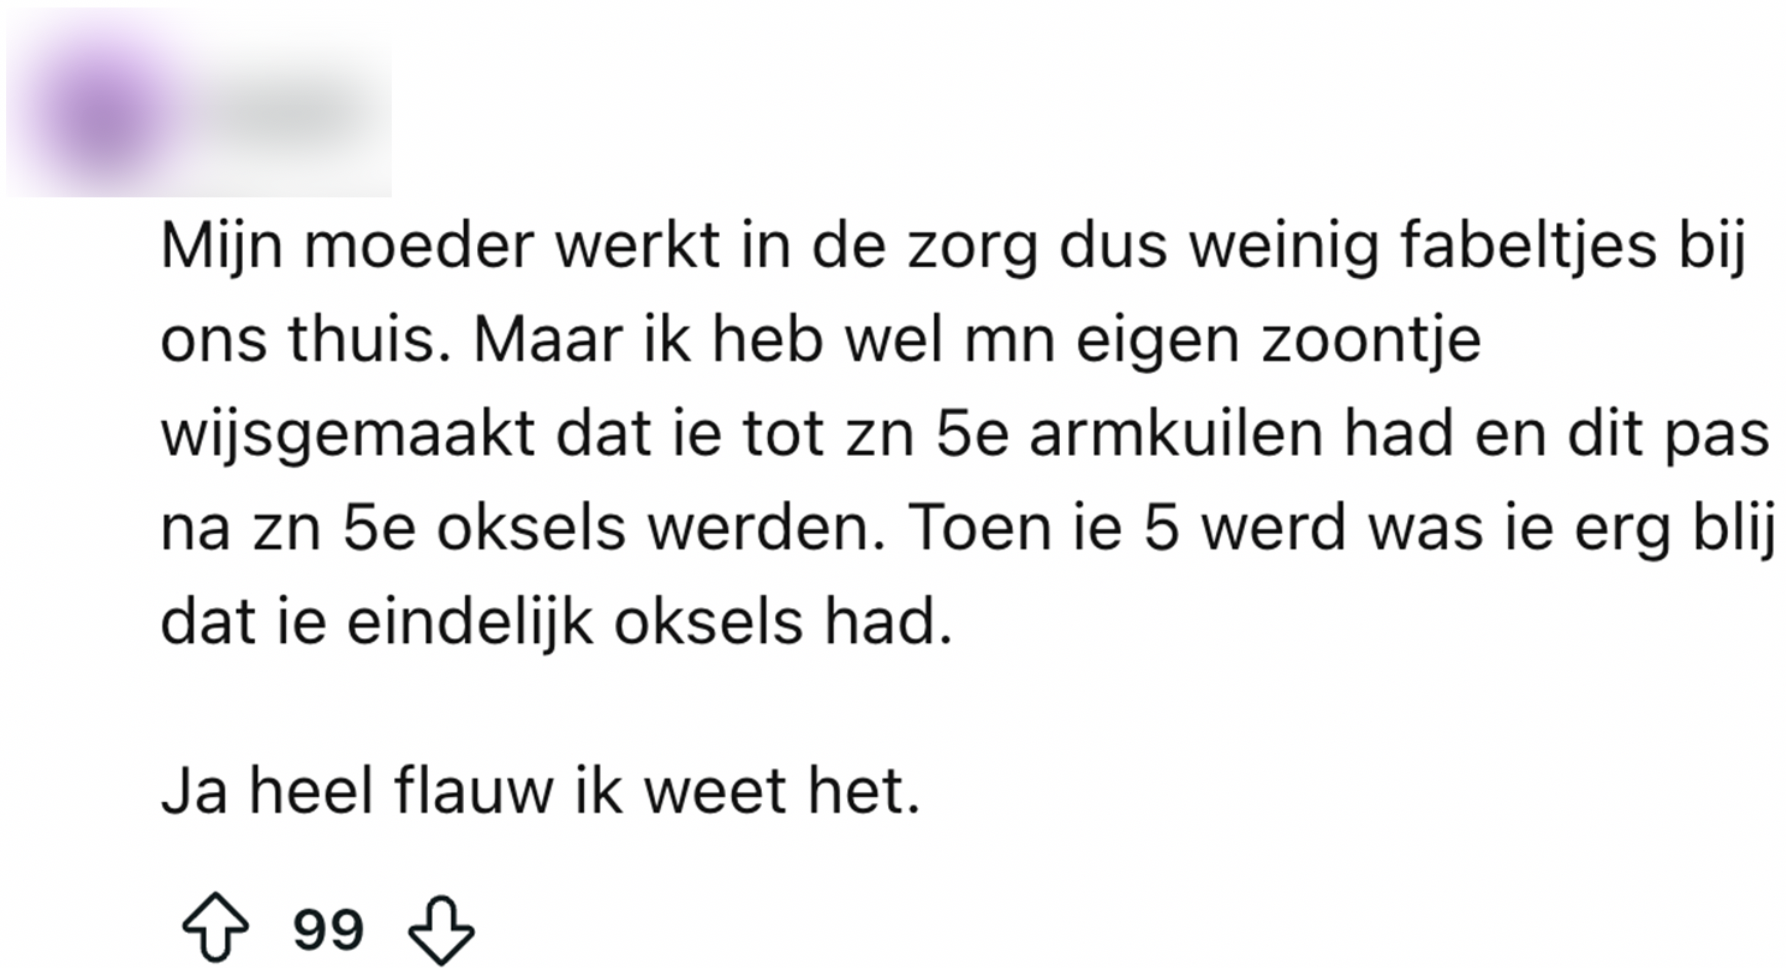Click the word 'zoontje' in the comment
This screenshot has height=968, width=1786.
1371,340
